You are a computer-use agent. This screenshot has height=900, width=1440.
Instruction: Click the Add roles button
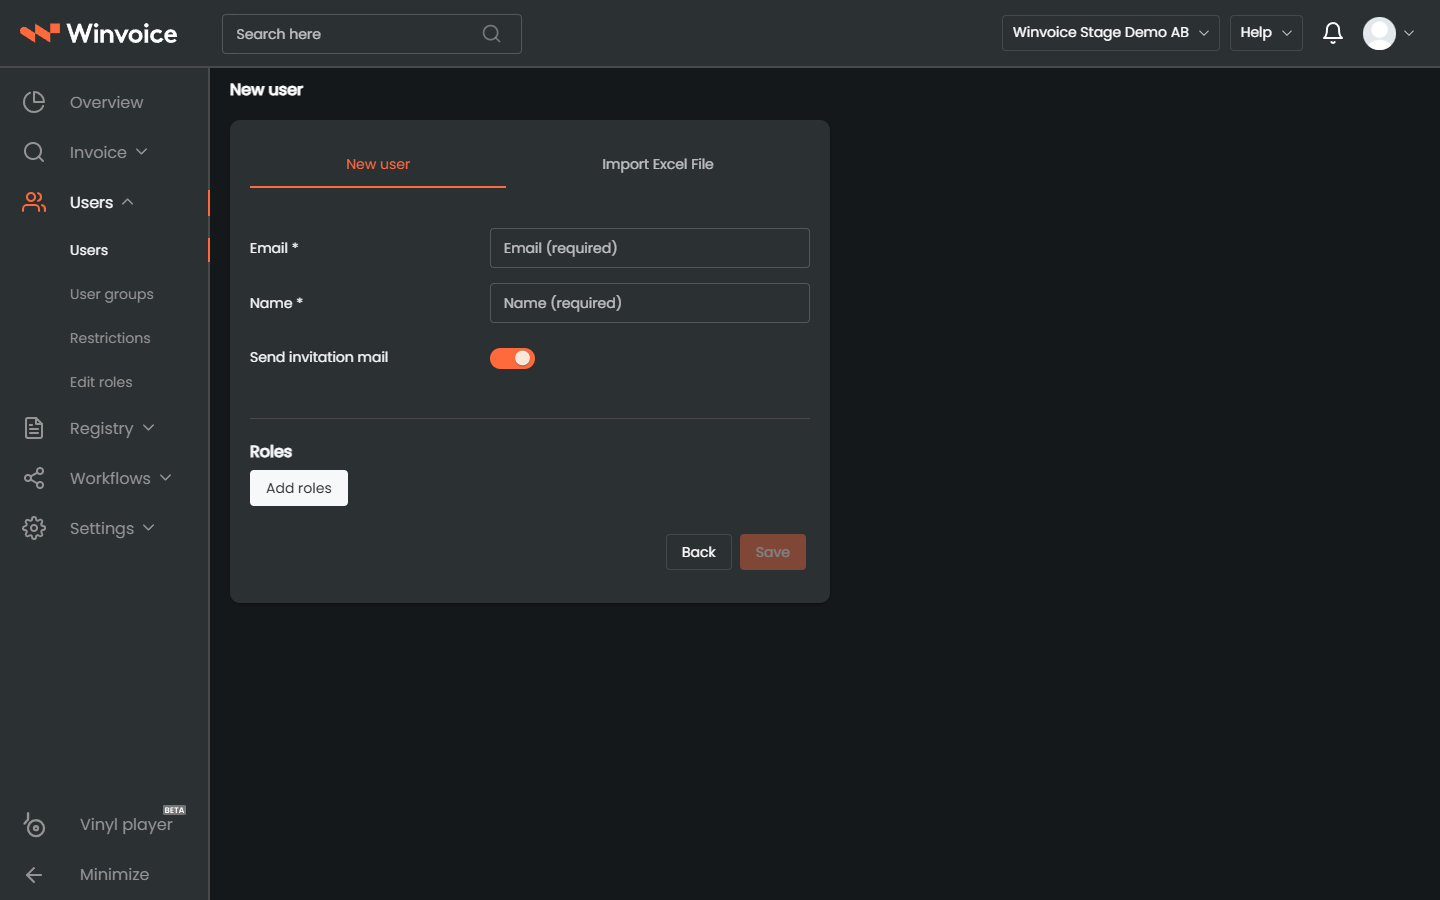pos(299,488)
